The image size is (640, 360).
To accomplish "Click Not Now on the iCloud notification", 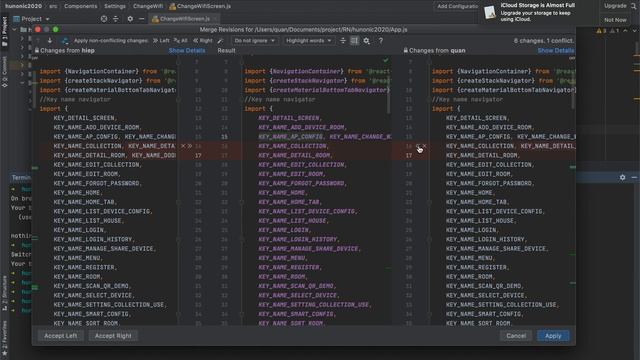I will (615, 20).
